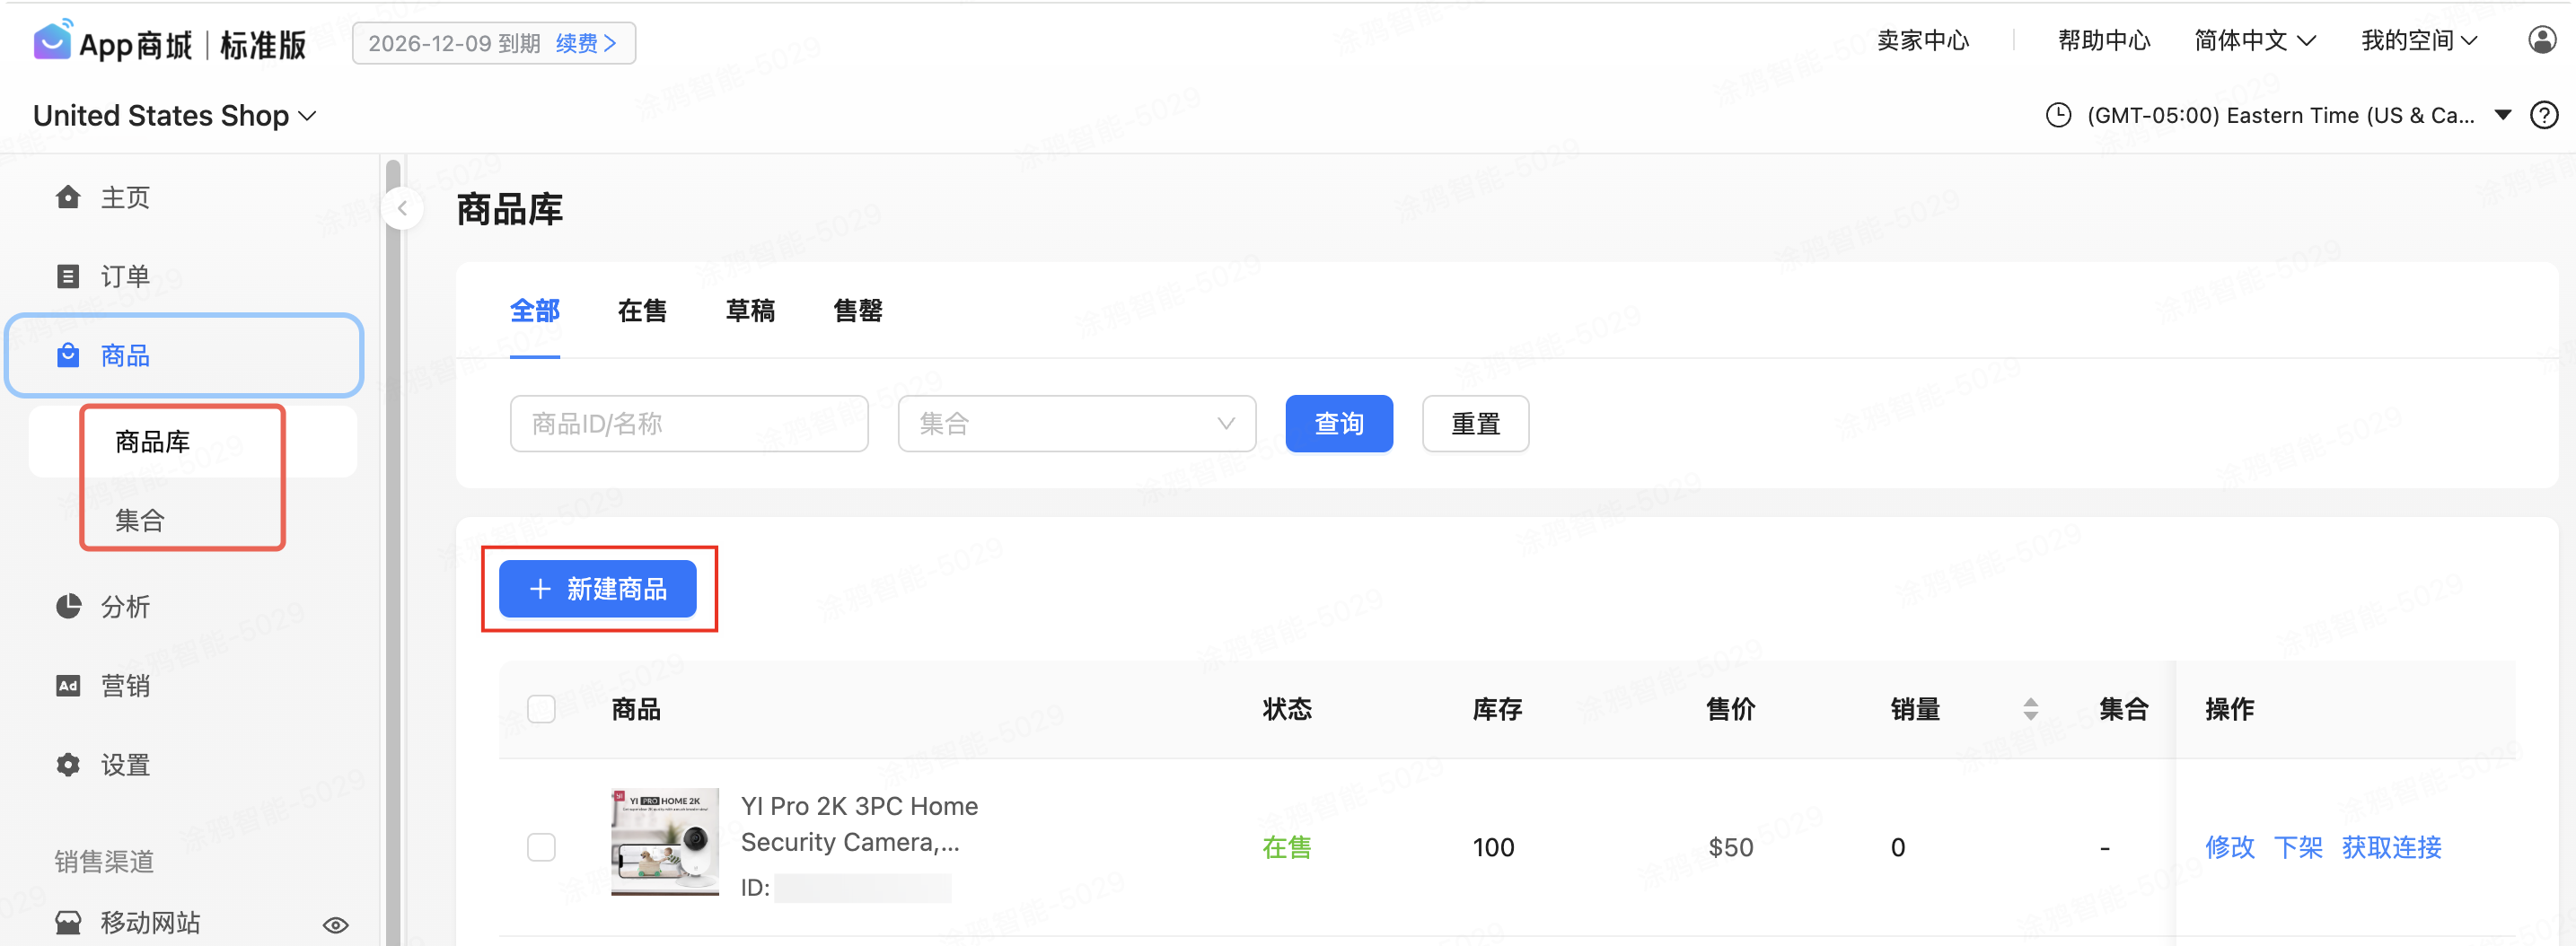Screen dimensions: 2576x946
Task: Select the 主页 home icon in sidebar
Action: (x=67, y=197)
